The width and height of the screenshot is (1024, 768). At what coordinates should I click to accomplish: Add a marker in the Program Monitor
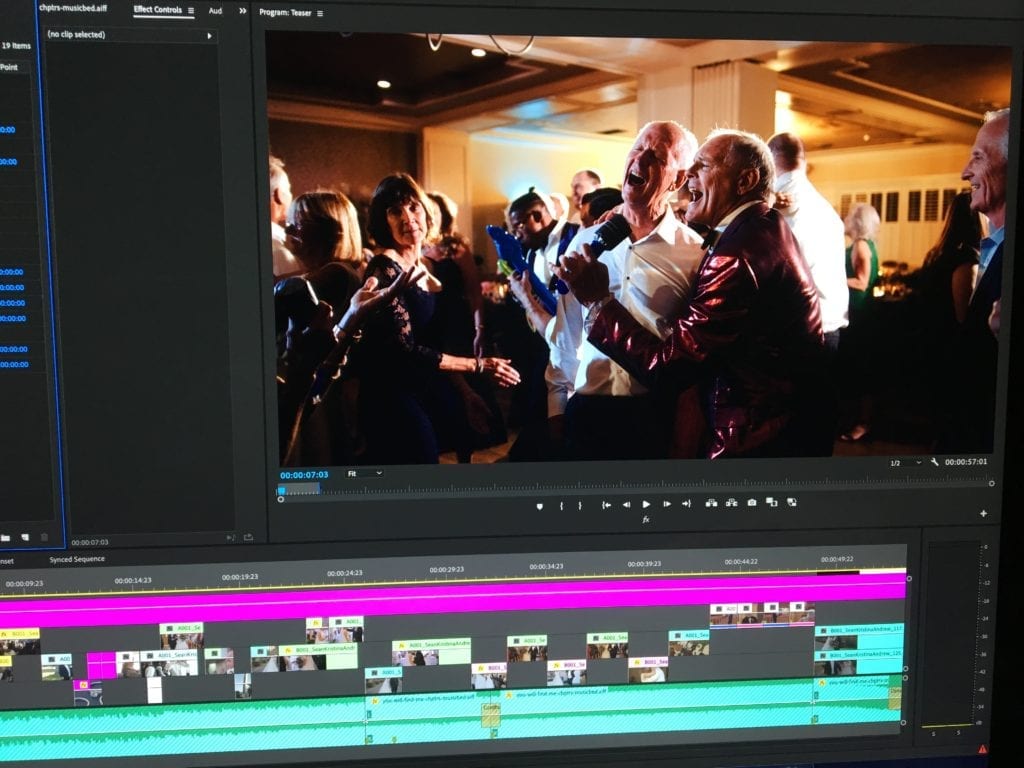[x=539, y=506]
